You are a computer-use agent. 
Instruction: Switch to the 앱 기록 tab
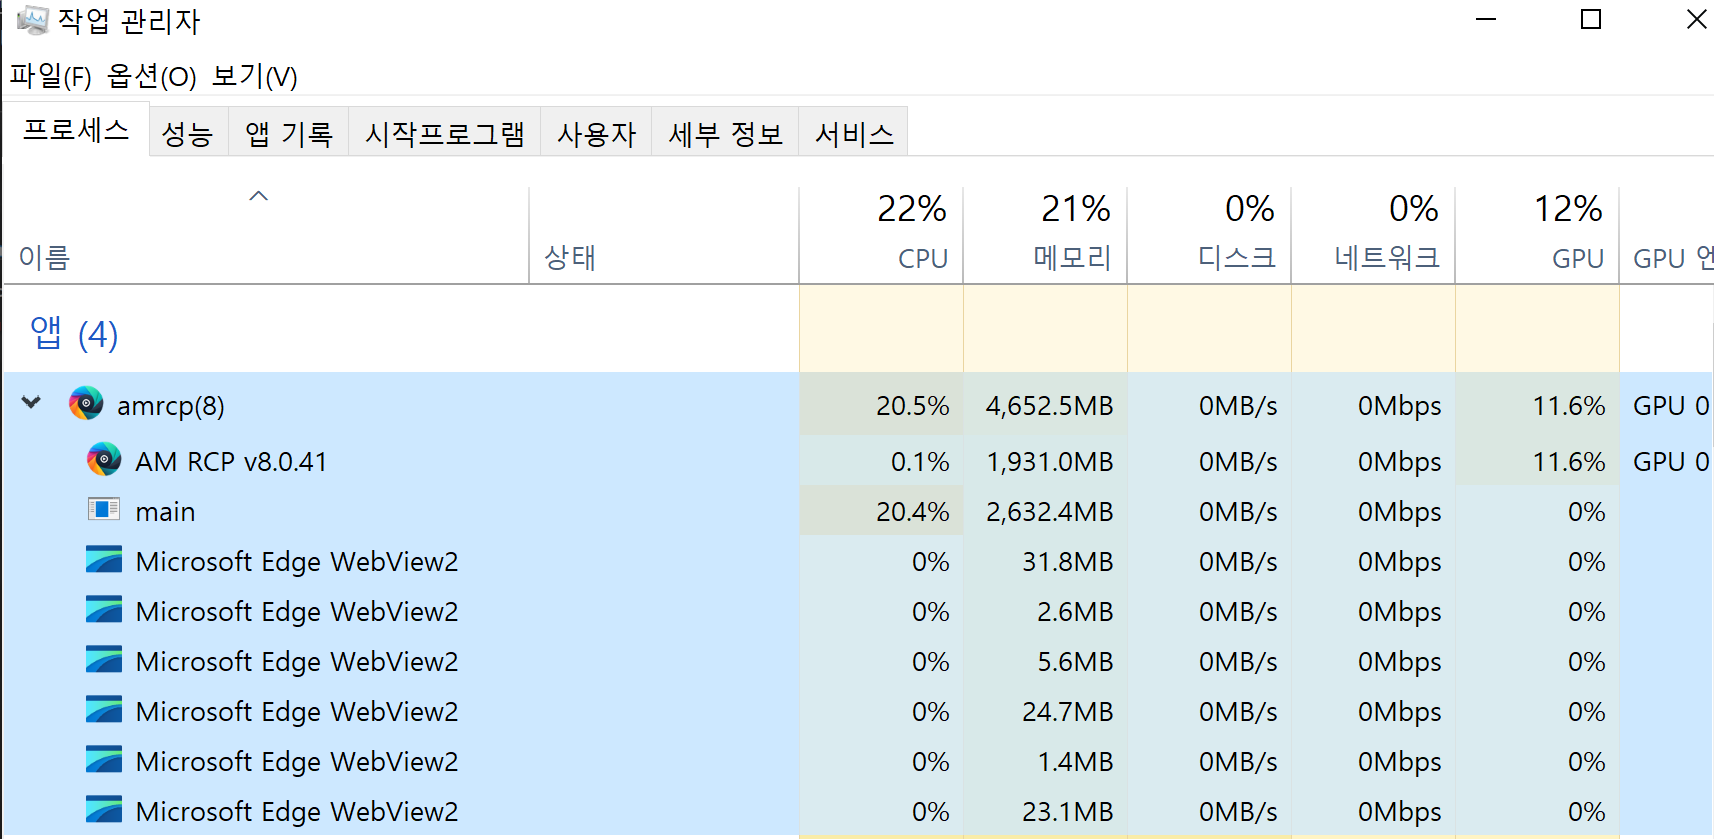coord(288,132)
